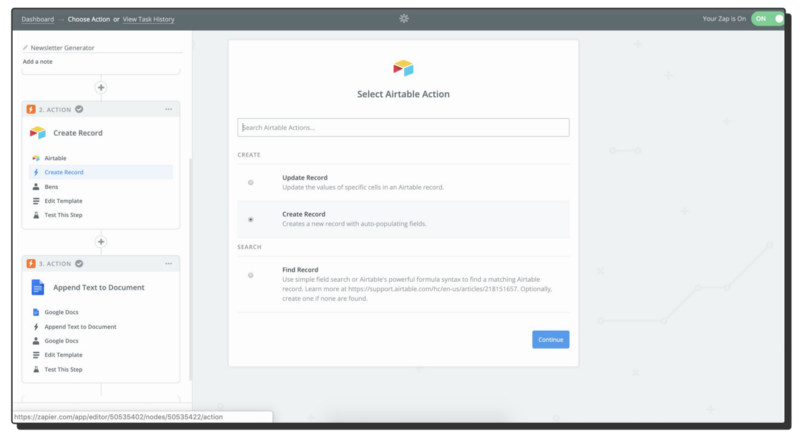Viewport: 800px width, 445px height.
Task: Open the options menu for 2. Action
Action: [x=169, y=109]
